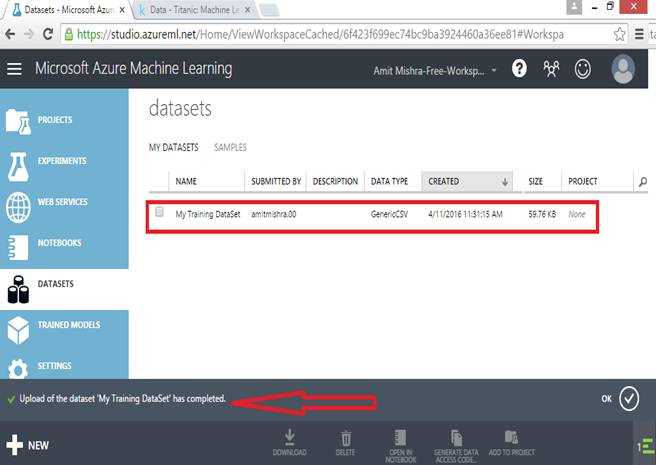
Task: Click Generate Data Access Code icon
Action: (x=456, y=446)
